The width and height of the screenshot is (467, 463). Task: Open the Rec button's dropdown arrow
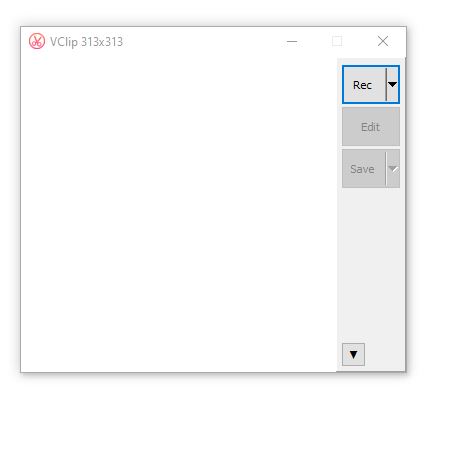coord(393,85)
